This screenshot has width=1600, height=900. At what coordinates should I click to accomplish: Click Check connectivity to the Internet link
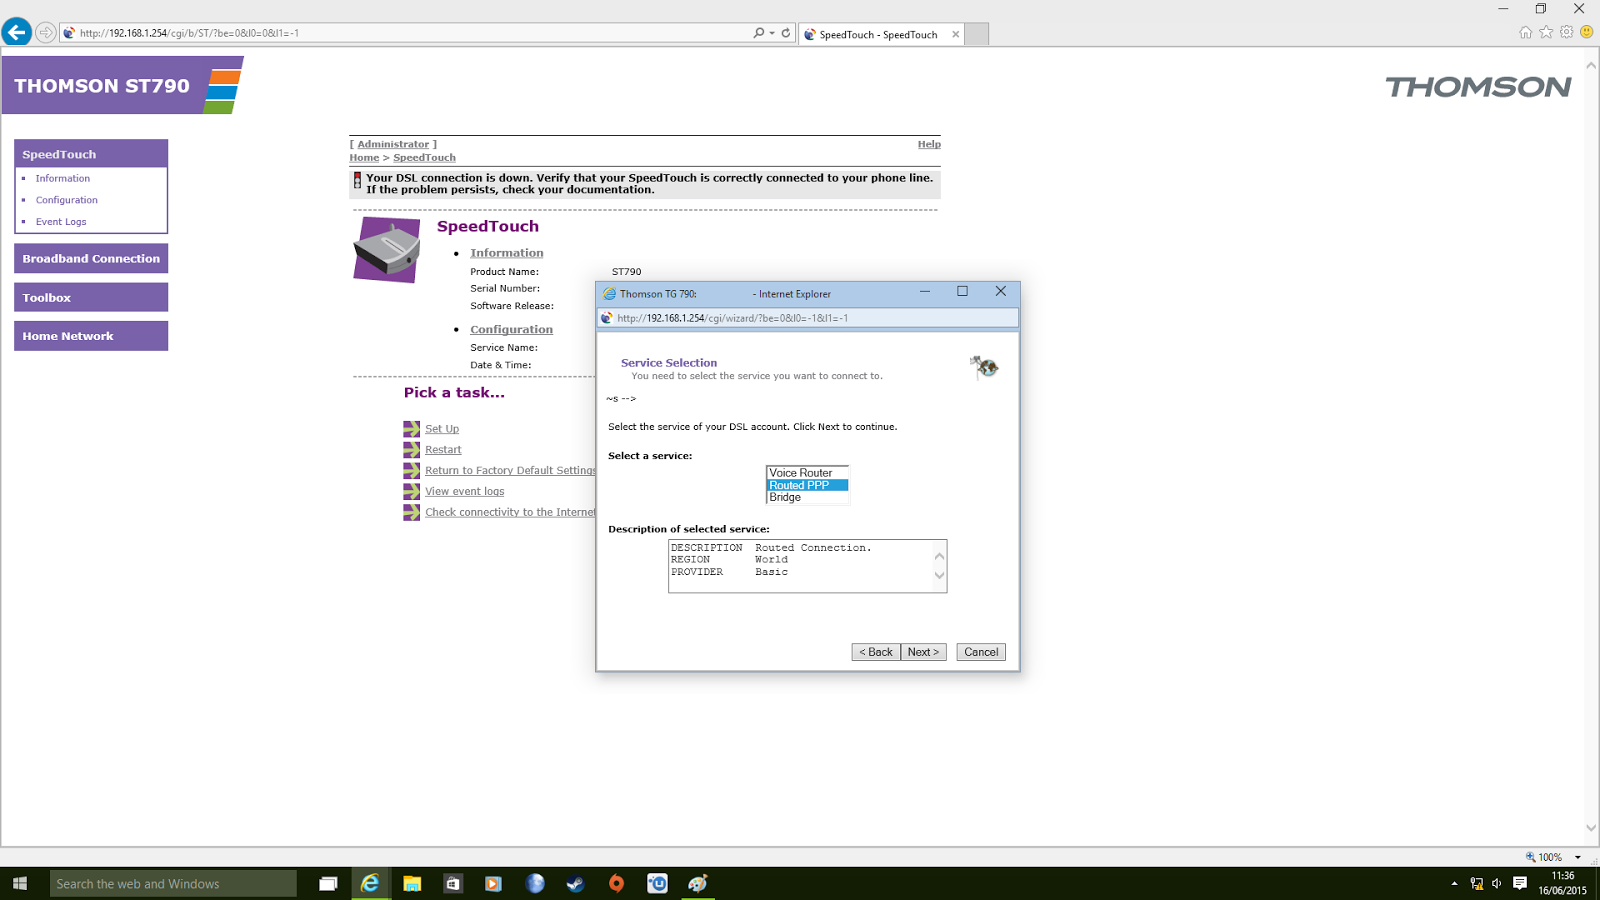click(510, 513)
